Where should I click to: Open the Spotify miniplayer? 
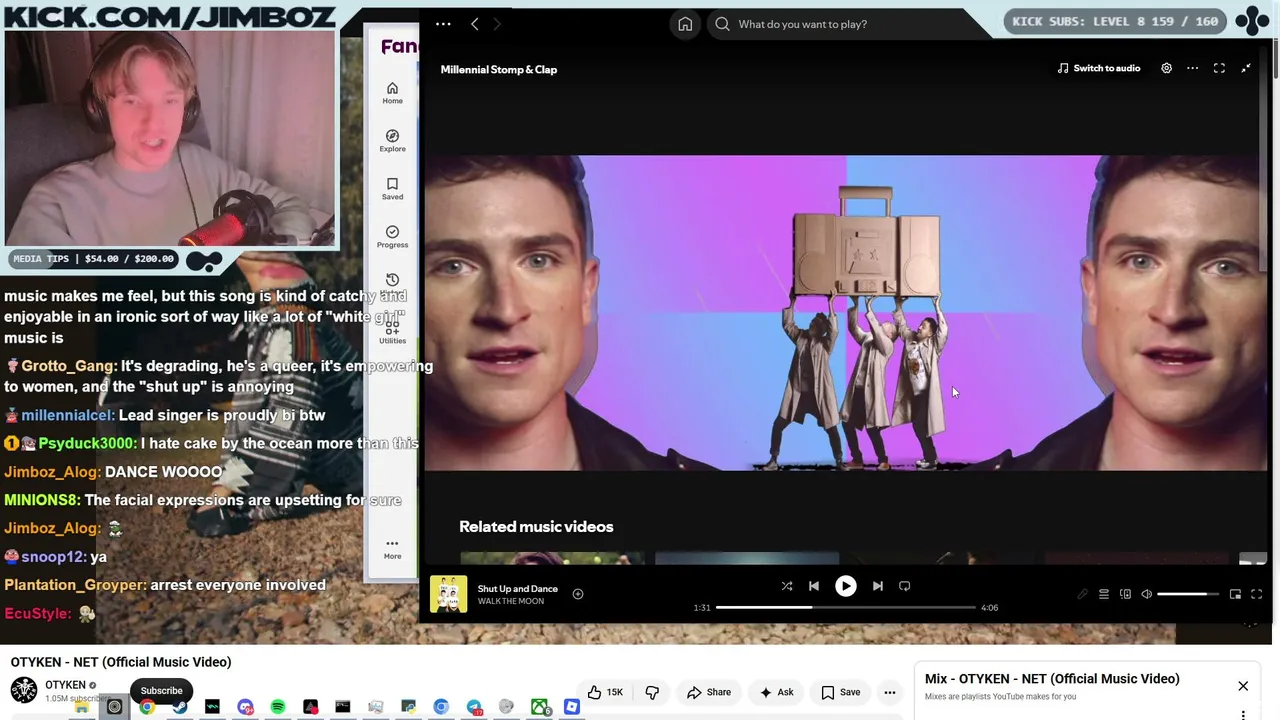coord(1235,594)
